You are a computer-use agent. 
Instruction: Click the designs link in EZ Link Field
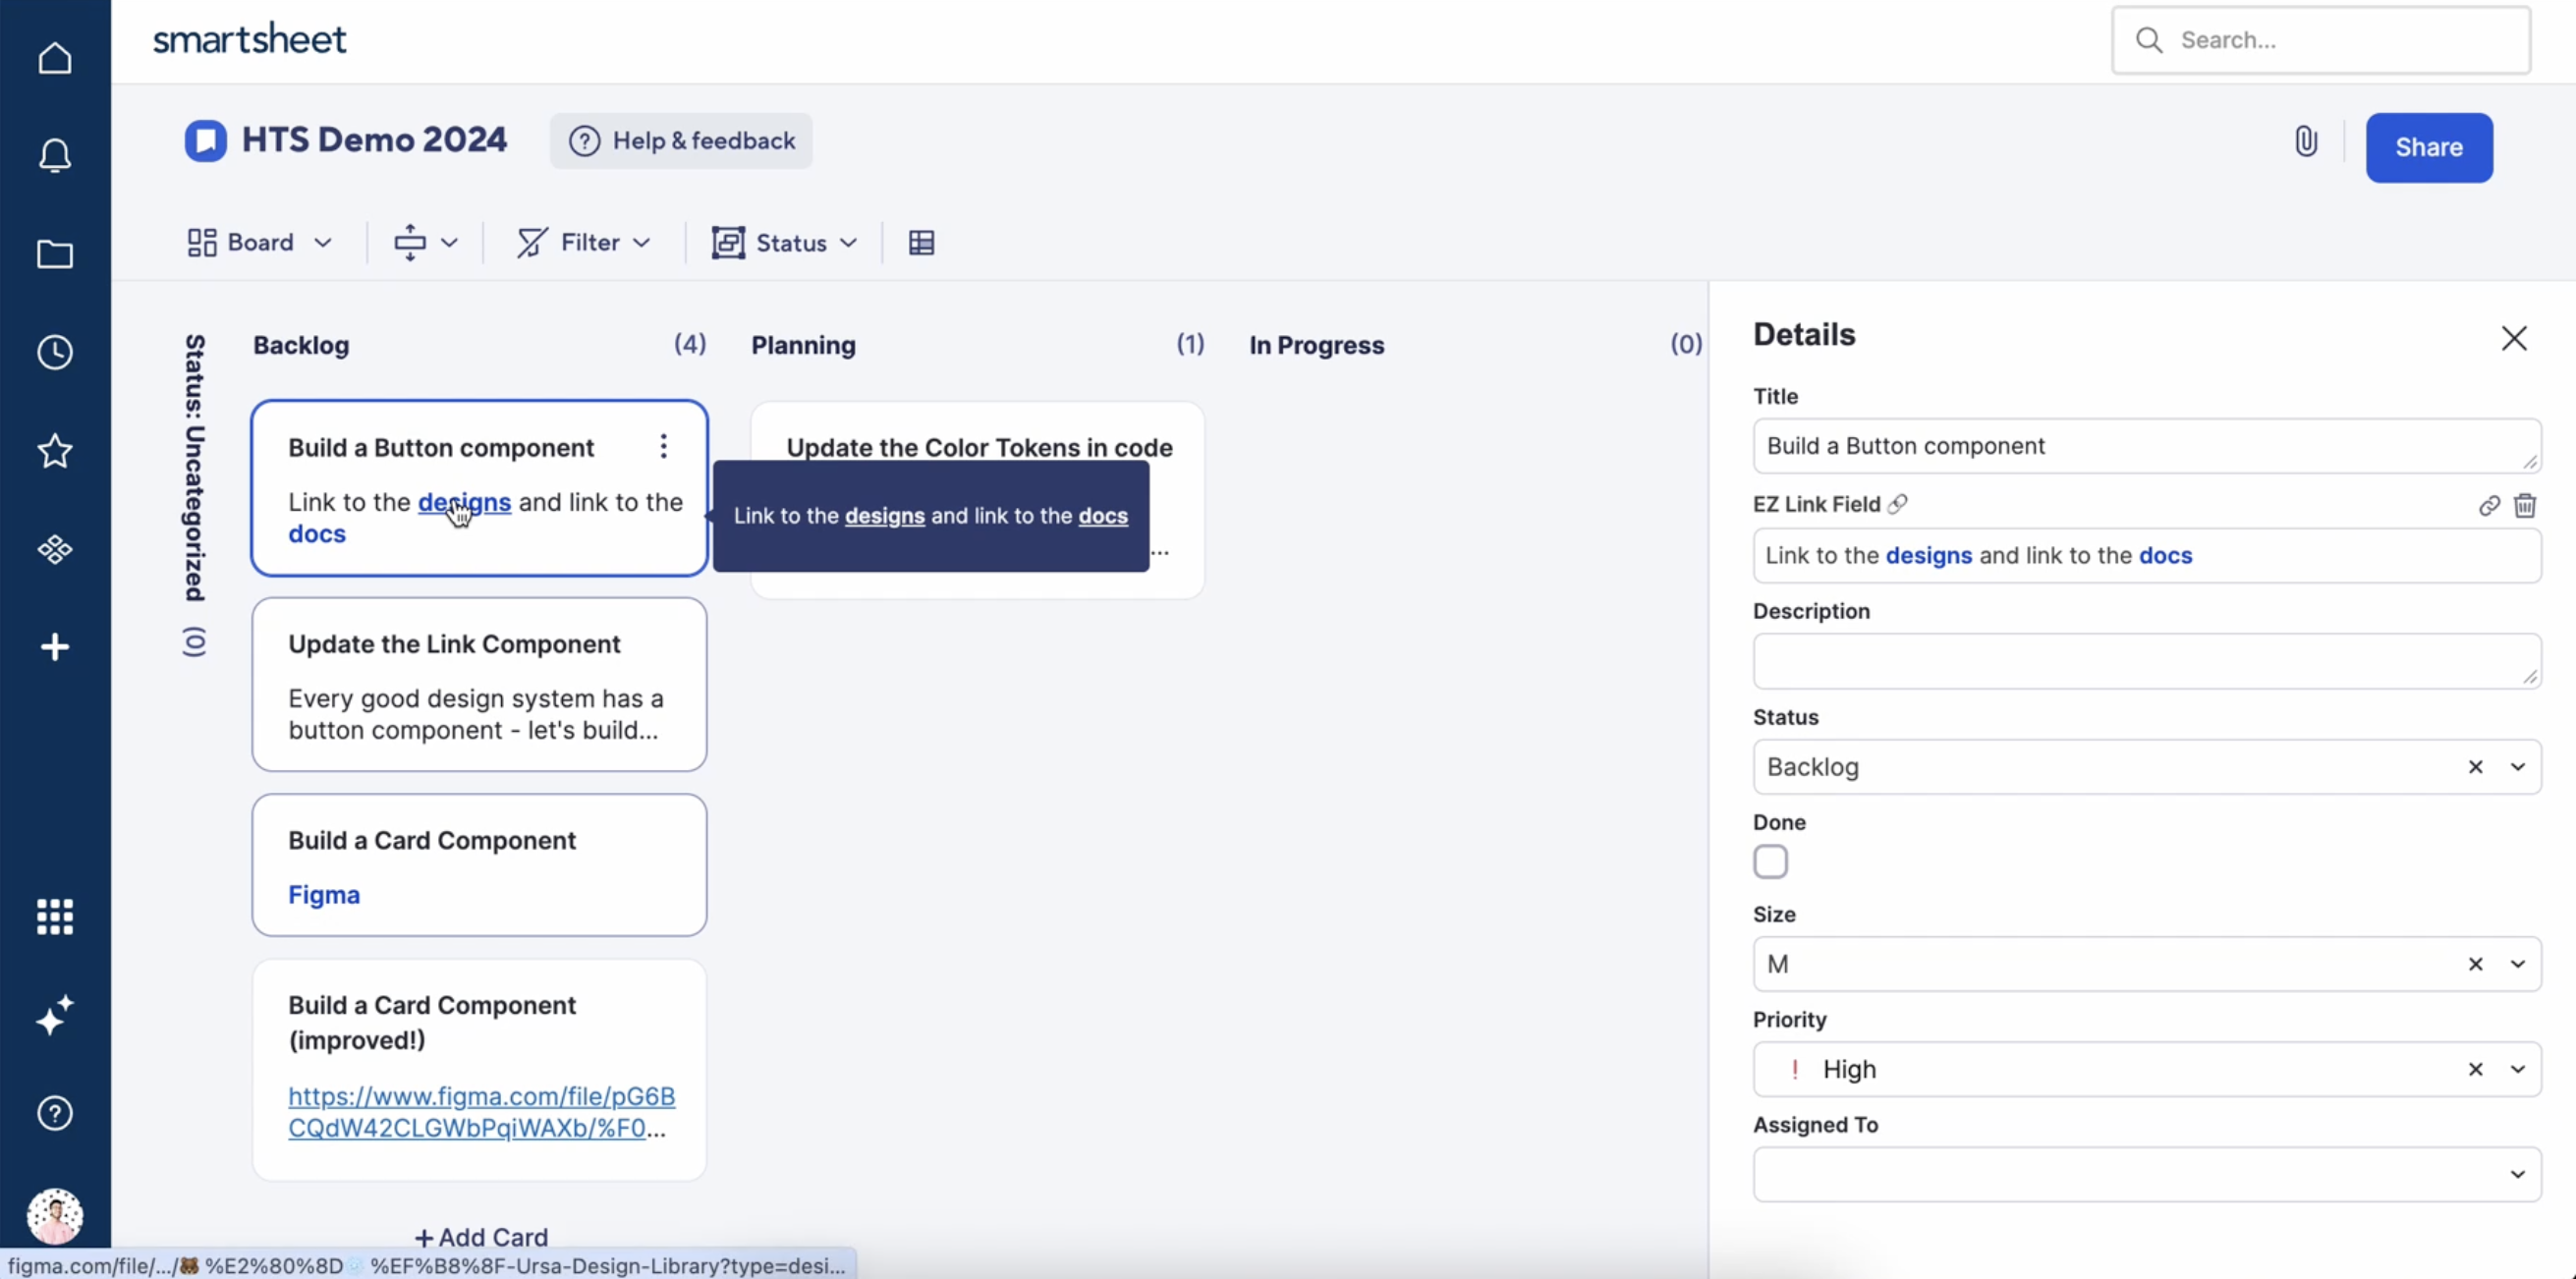[1927, 555]
